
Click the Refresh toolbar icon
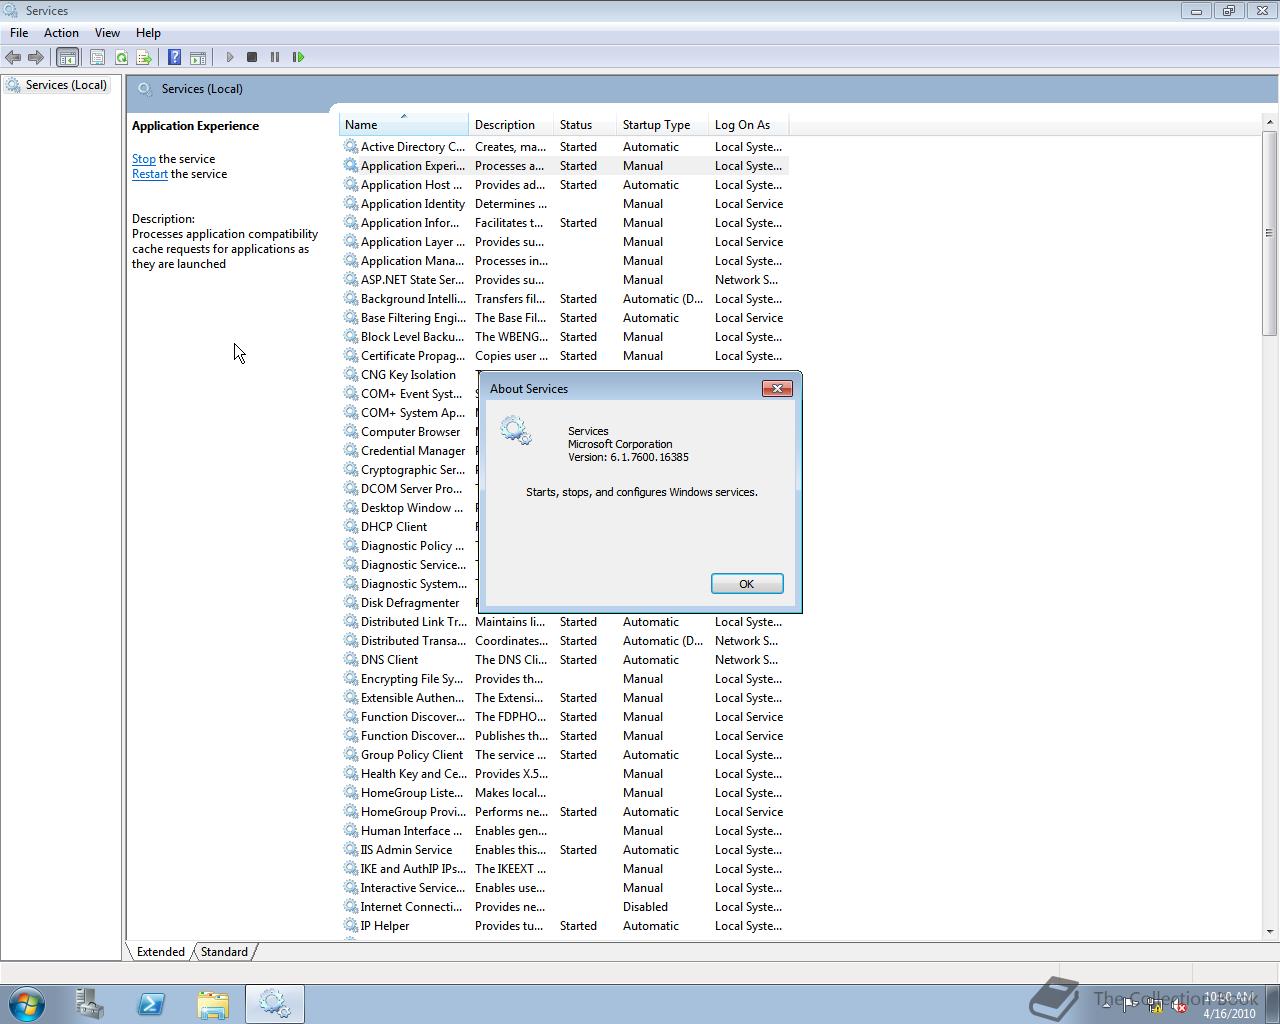click(121, 57)
